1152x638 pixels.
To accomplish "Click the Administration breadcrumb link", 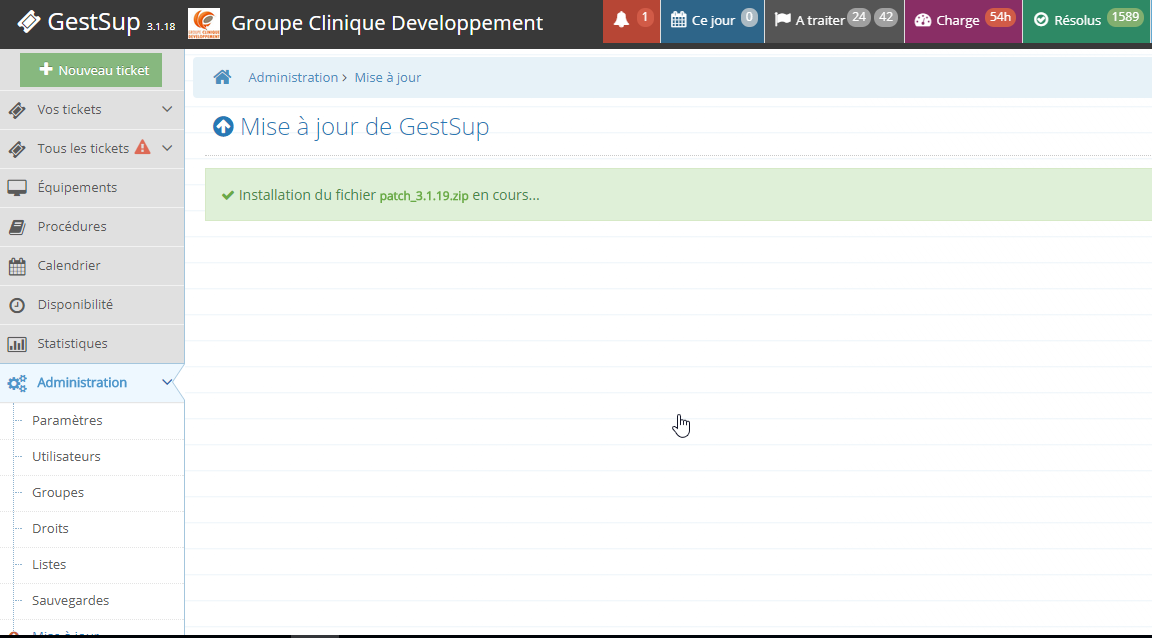I will pyautogui.click(x=293, y=77).
